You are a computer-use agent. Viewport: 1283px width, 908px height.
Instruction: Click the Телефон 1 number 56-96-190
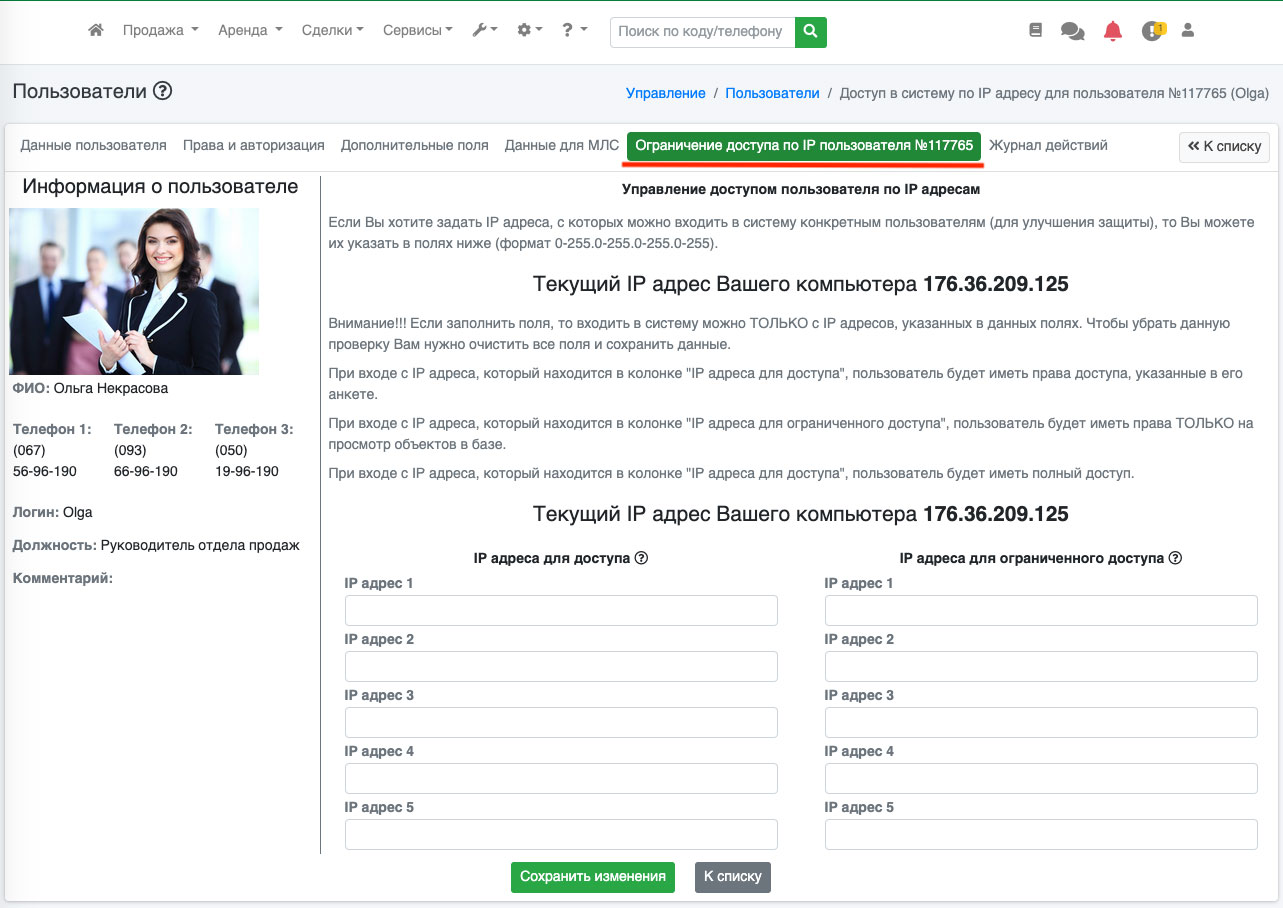click(x=45, y=471)
